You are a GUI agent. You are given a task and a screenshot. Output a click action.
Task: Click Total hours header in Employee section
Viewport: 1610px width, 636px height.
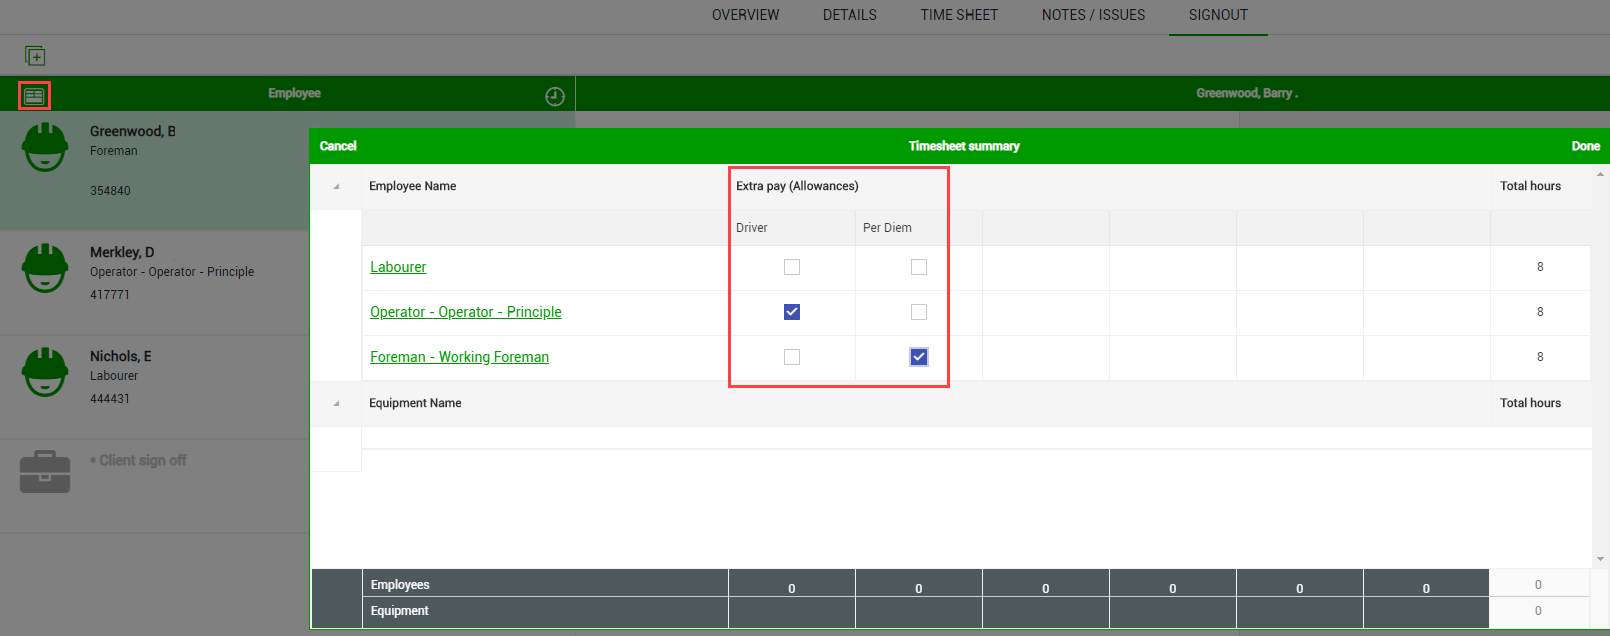pyautogui.click(x=1530, y=186)
